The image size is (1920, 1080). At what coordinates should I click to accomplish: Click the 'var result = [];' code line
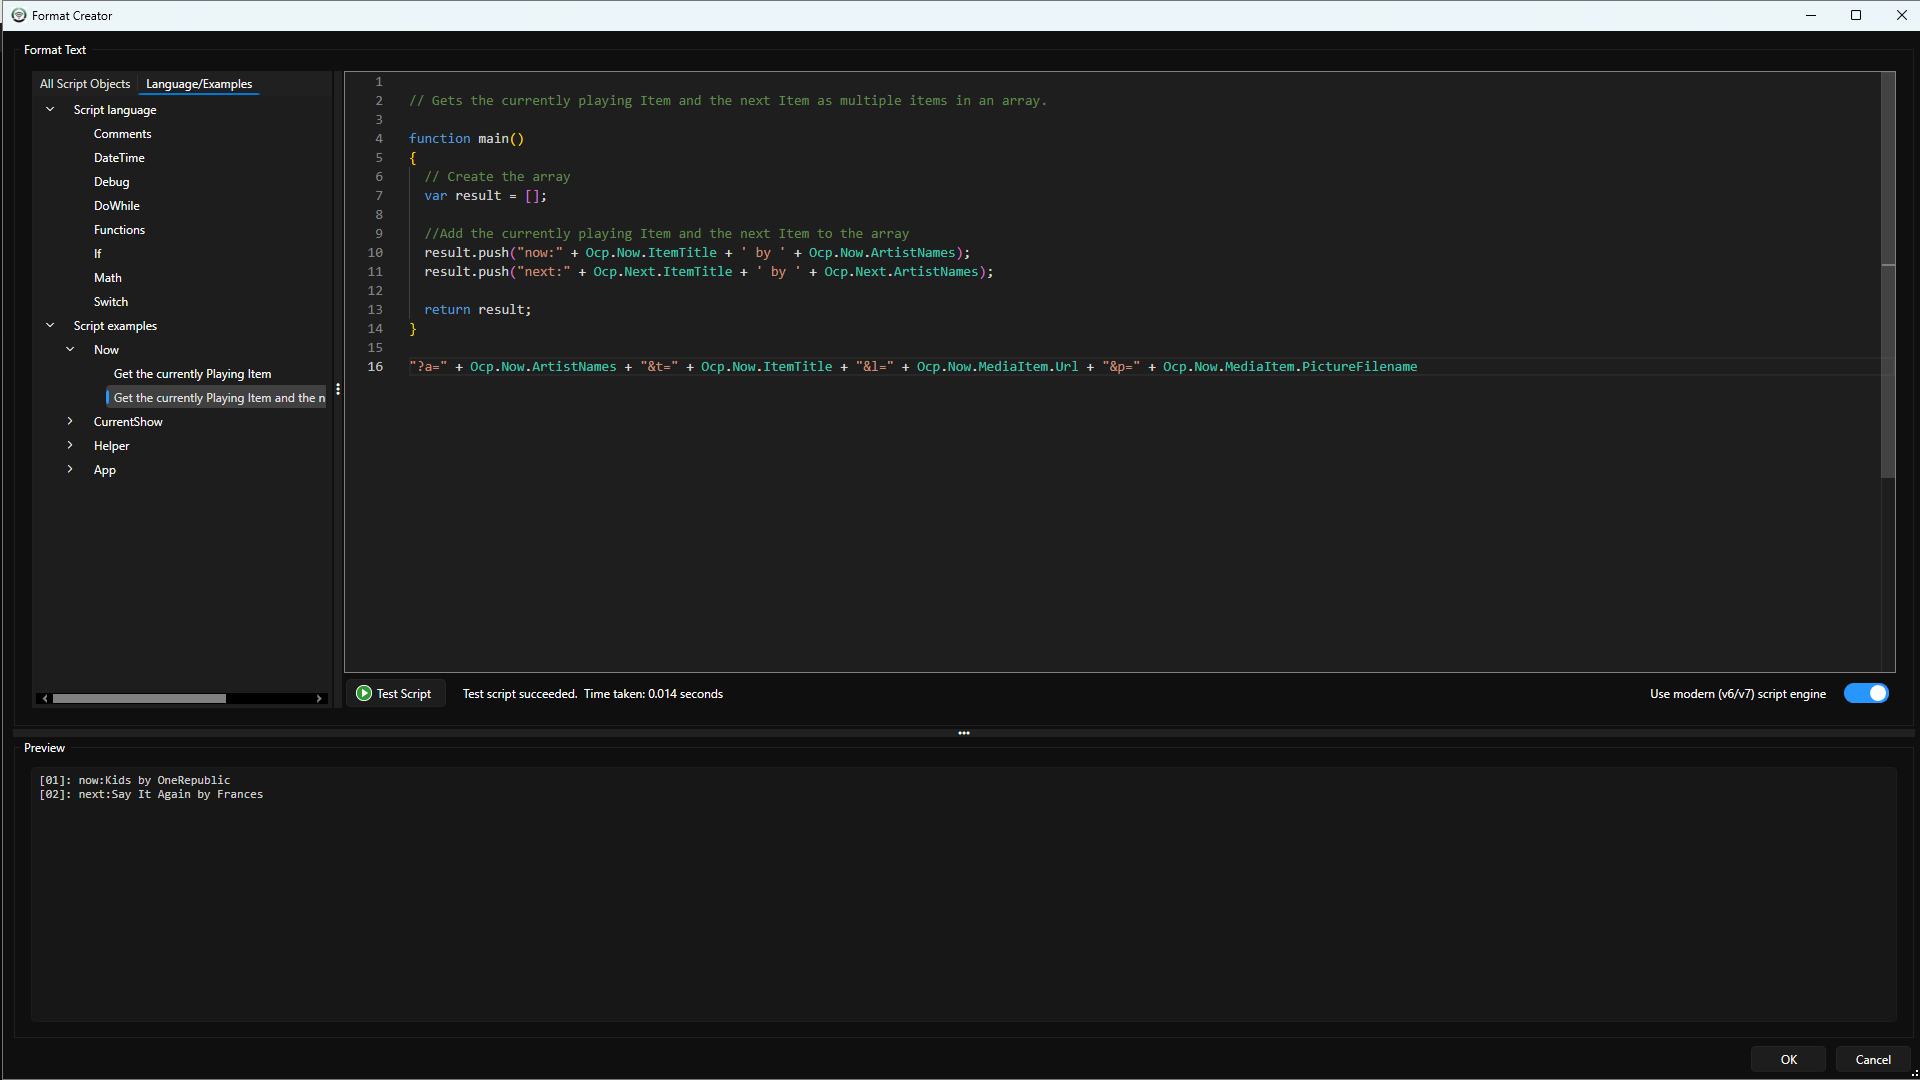tap(485, 195)
